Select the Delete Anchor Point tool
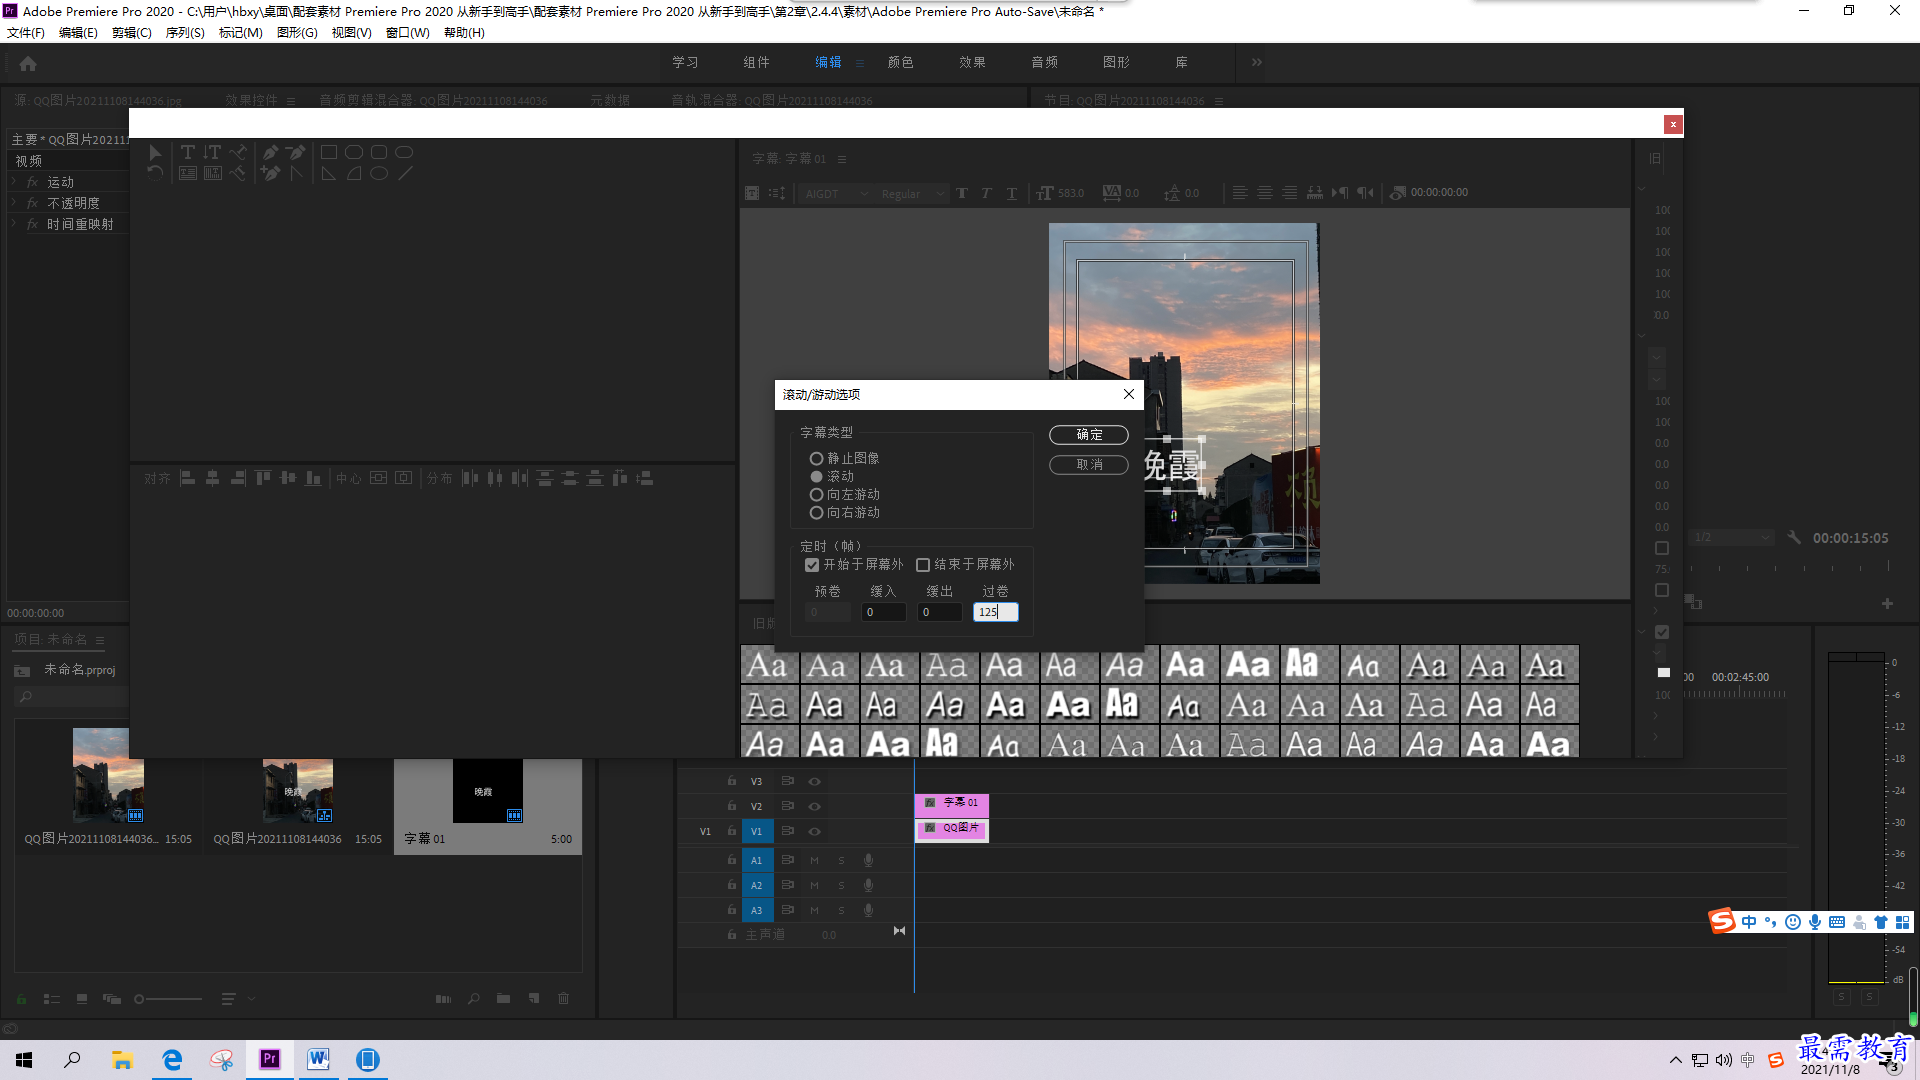This screenshot has height=1080, width=1920. point(295,152)
